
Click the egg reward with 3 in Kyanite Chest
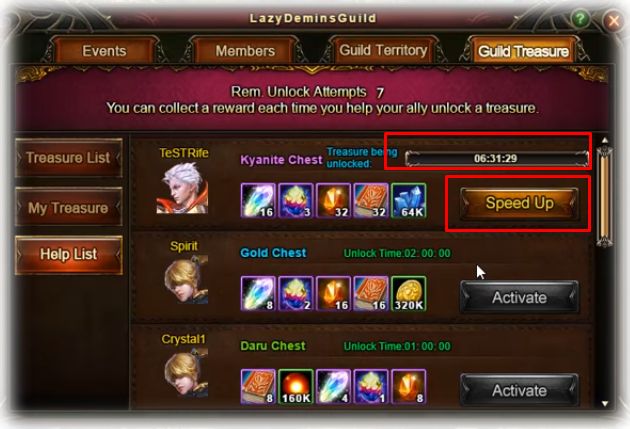[296, 200]
